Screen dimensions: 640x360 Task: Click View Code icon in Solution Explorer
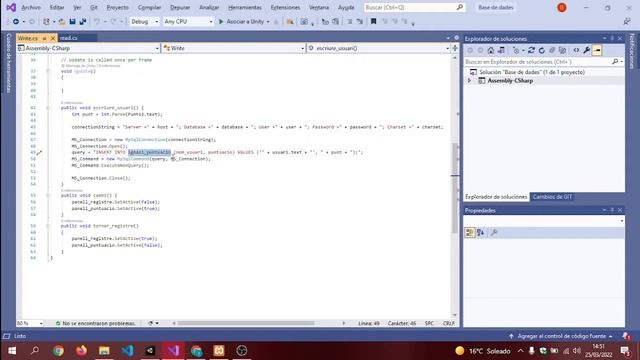pyautogui.click(x=576, y=50)
